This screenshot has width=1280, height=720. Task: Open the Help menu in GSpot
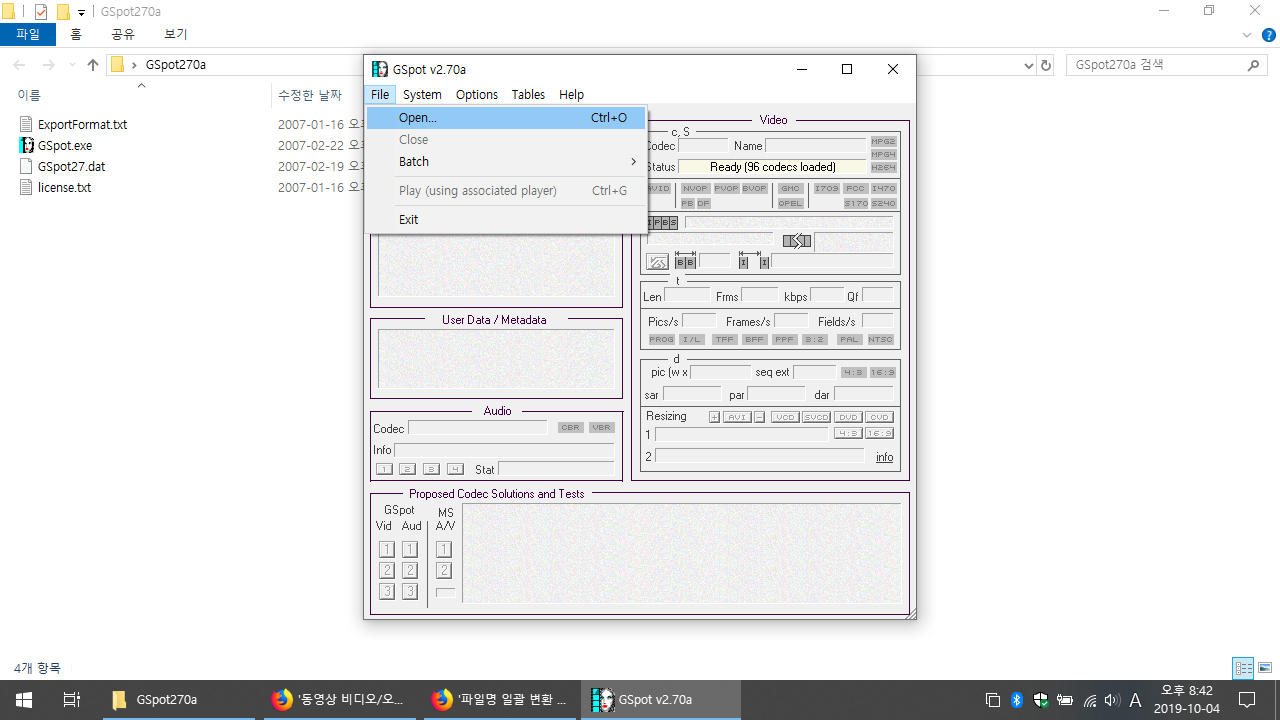[571, 94]
